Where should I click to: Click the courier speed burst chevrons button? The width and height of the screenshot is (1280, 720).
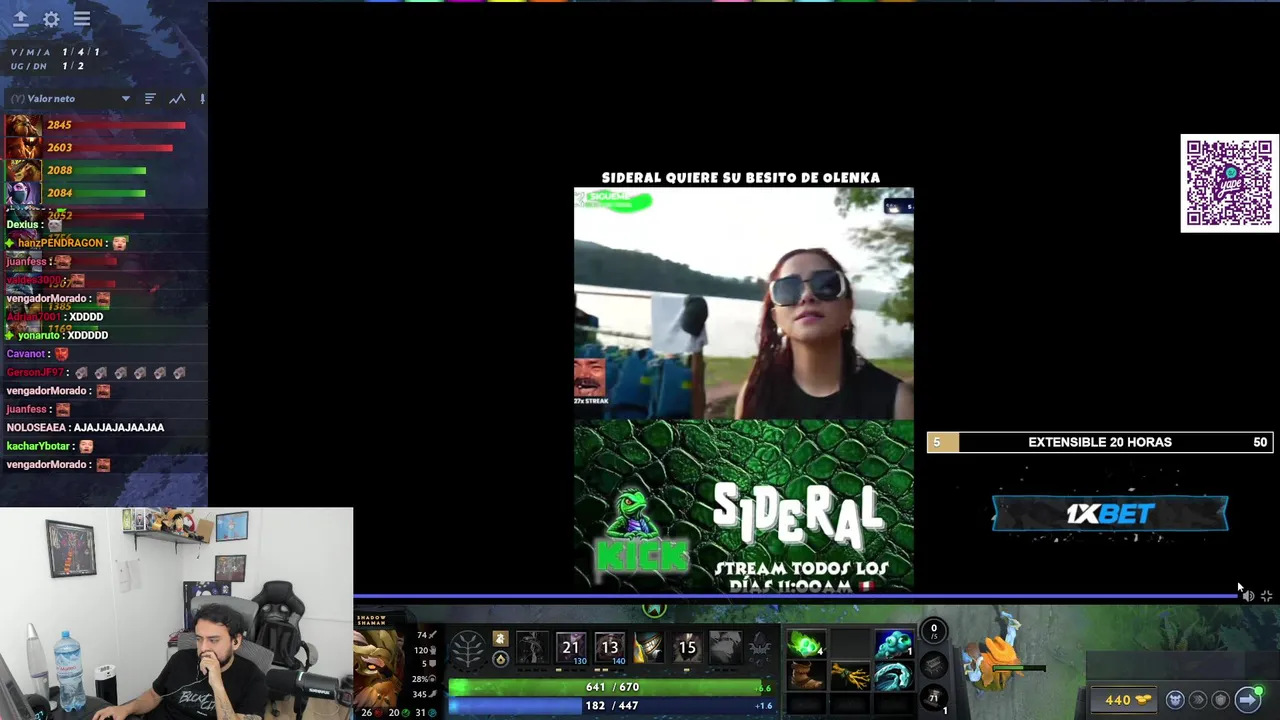point(1198,700)
